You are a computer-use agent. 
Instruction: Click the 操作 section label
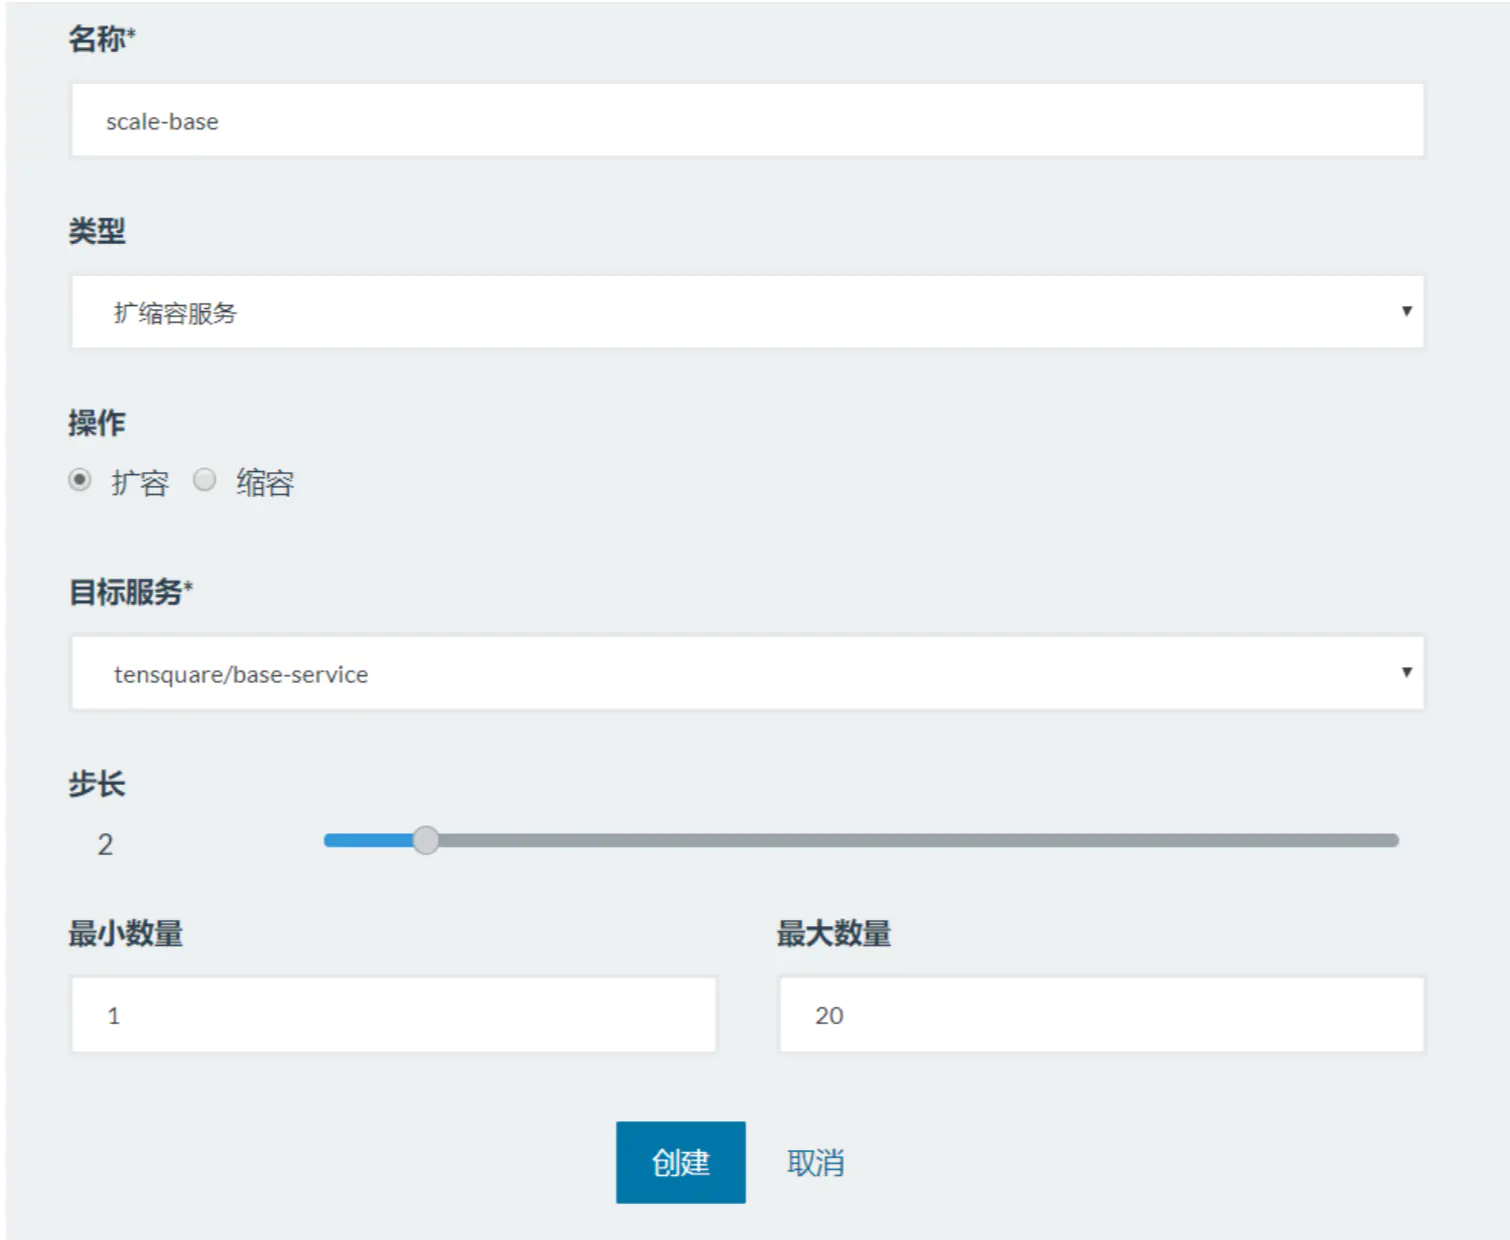(97, 423)
